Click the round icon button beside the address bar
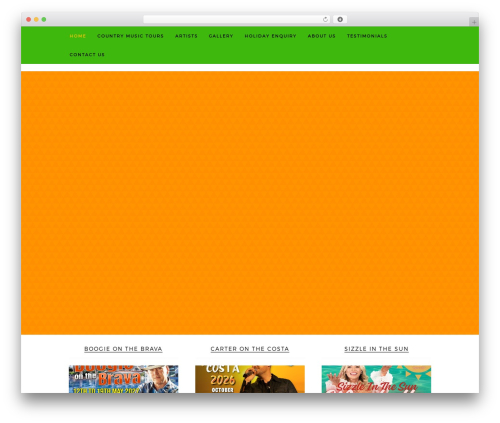 [x=340, y=20]
